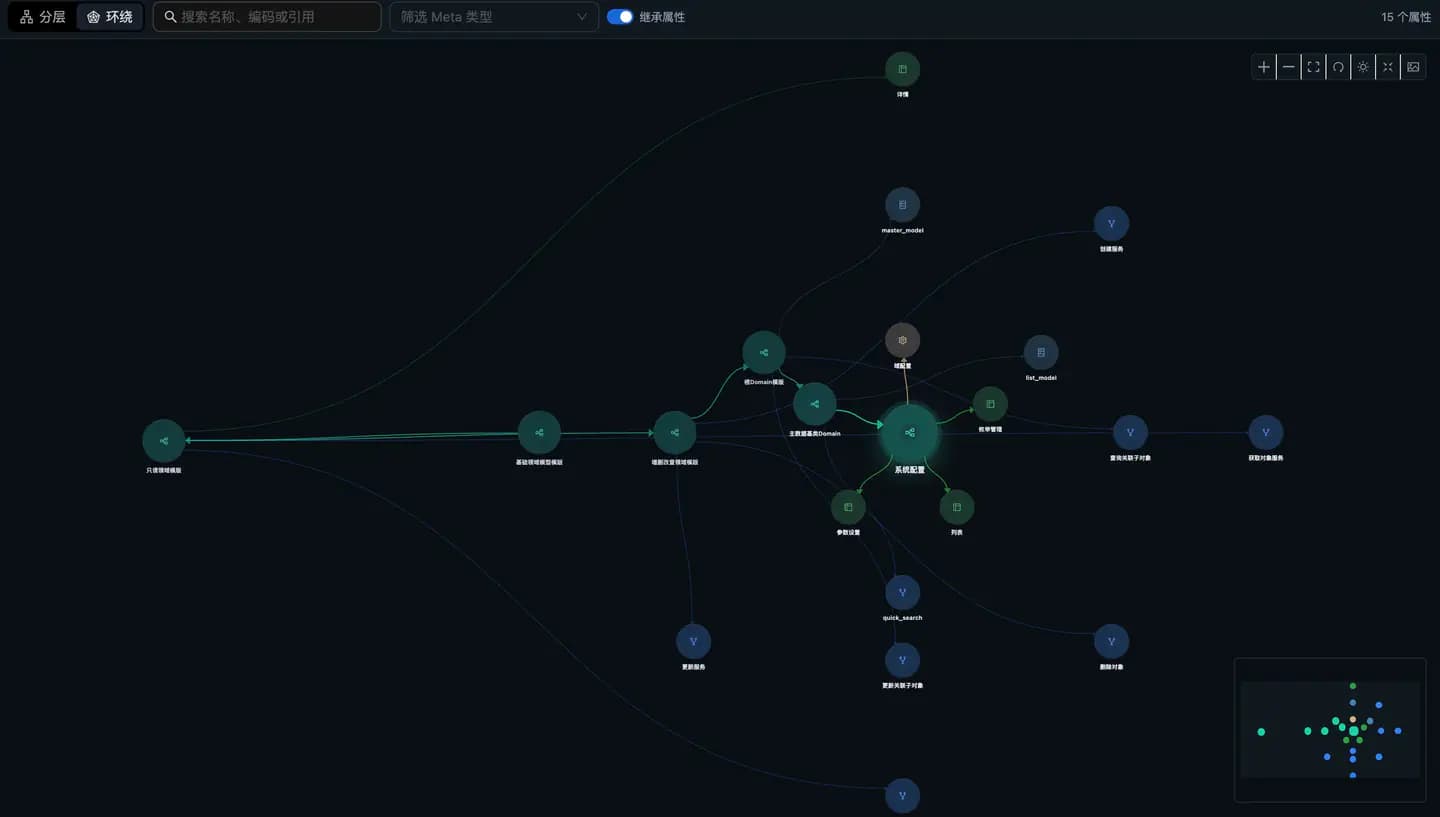The height and width of the screenshot is (817, 1440).
Task: Select the list_model node
Action: pos(1041,352)
